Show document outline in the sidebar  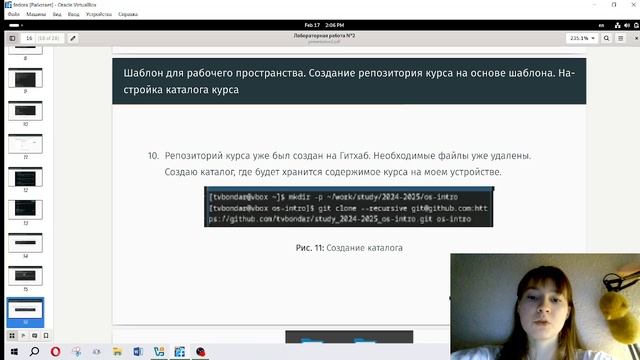(23, 336)
